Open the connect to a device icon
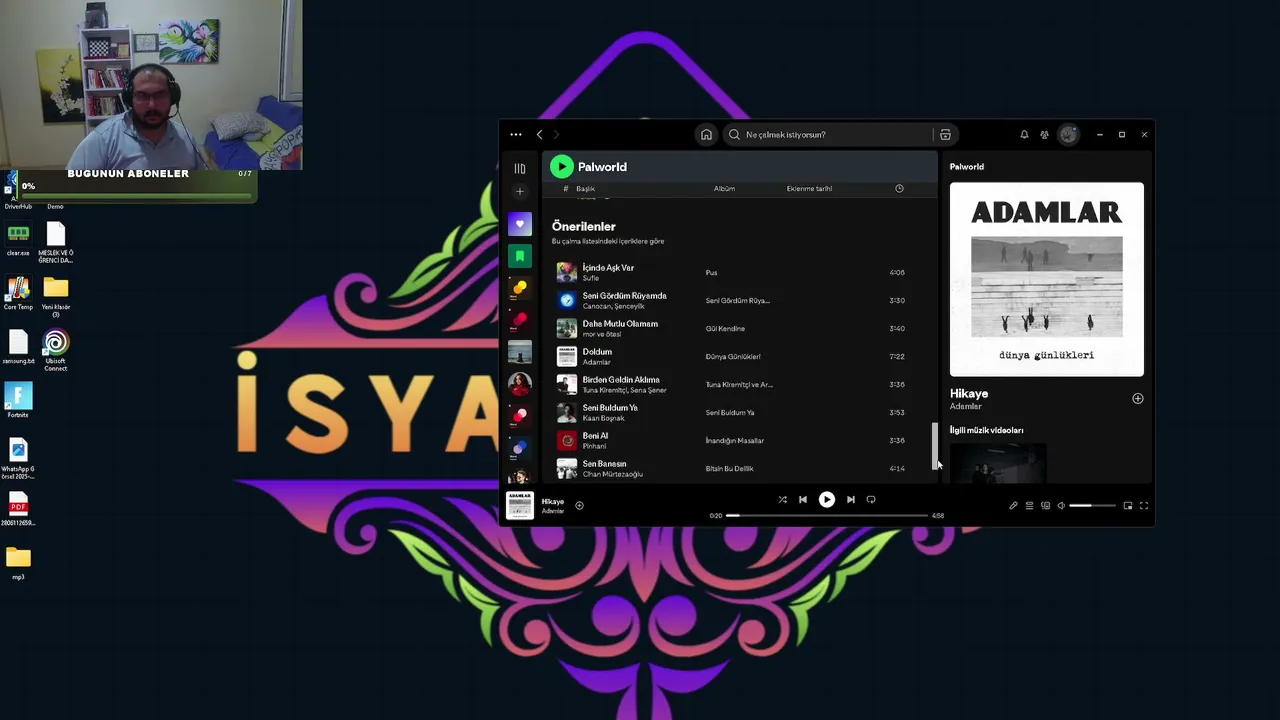The width and height of the screenshot is (1280, 720). tap(1045, 506)
